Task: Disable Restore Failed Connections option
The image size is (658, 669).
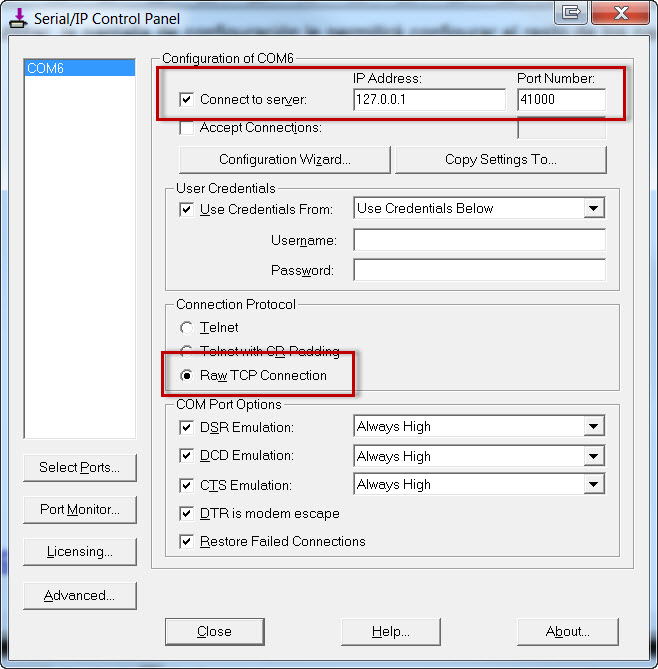Action: pyautogui.click(x=187, y=541)
